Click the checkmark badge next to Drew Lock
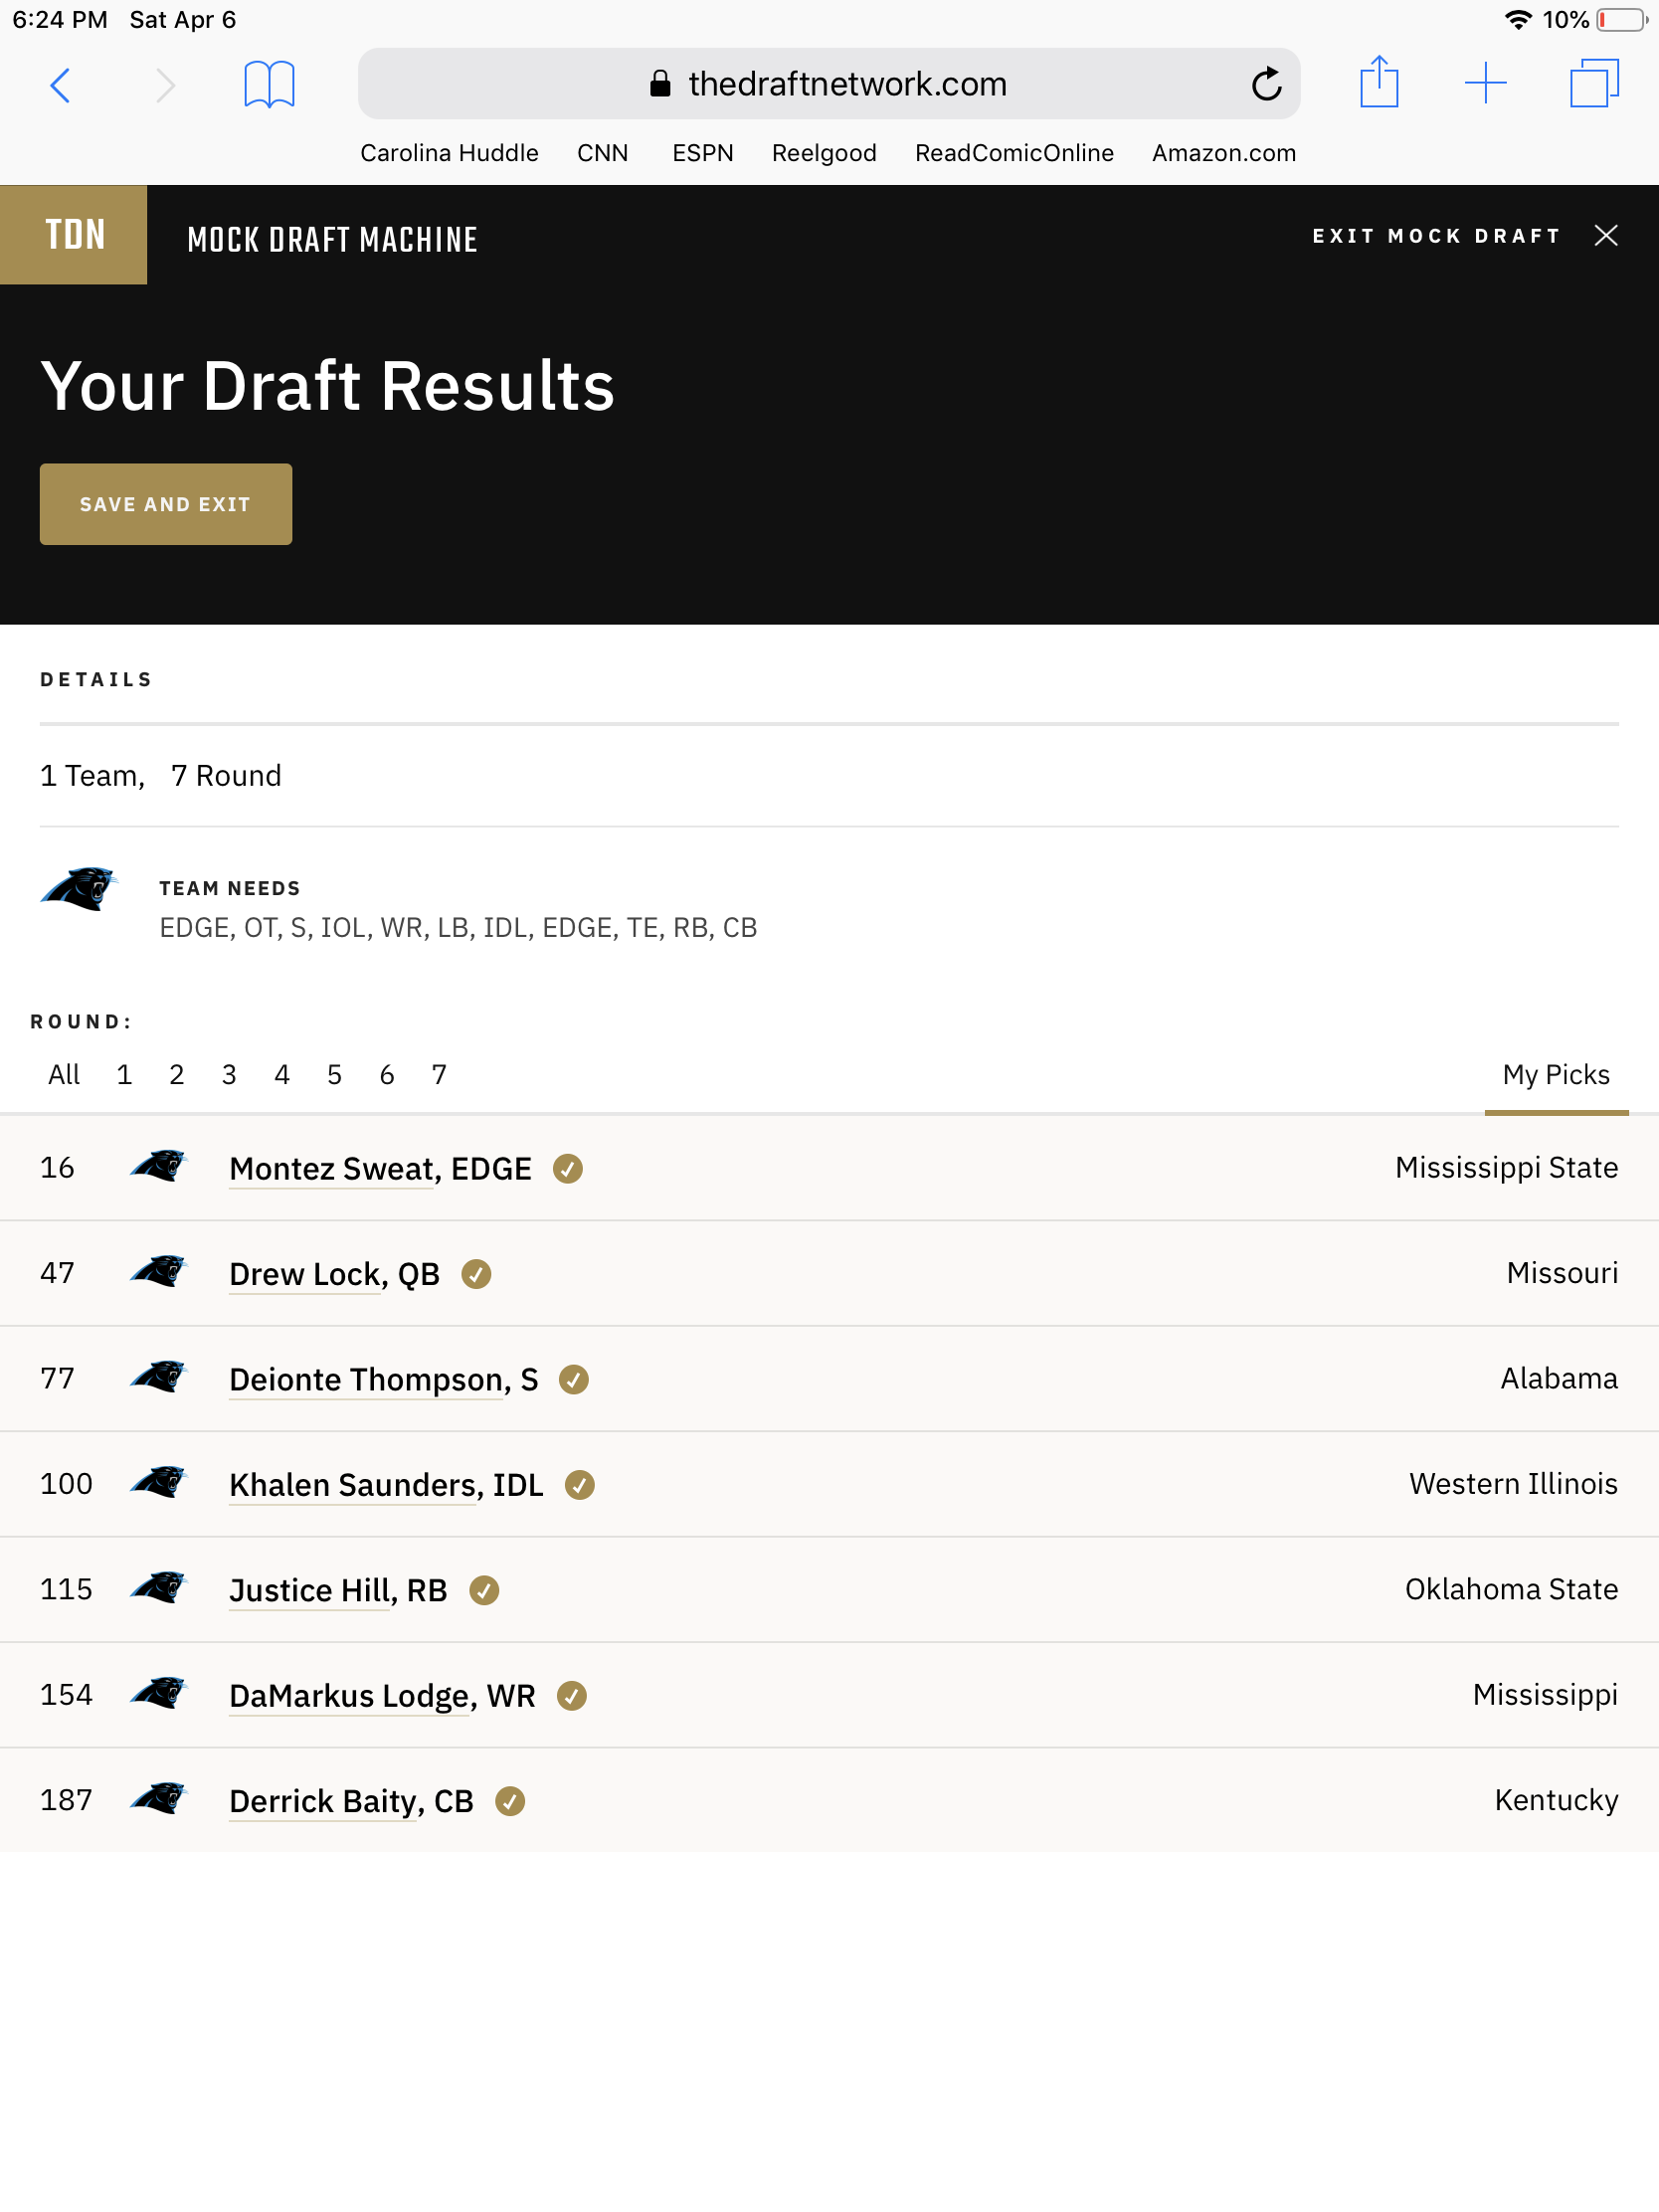Screen dimensions: 1659x2212 click(x=476, y=1274)
